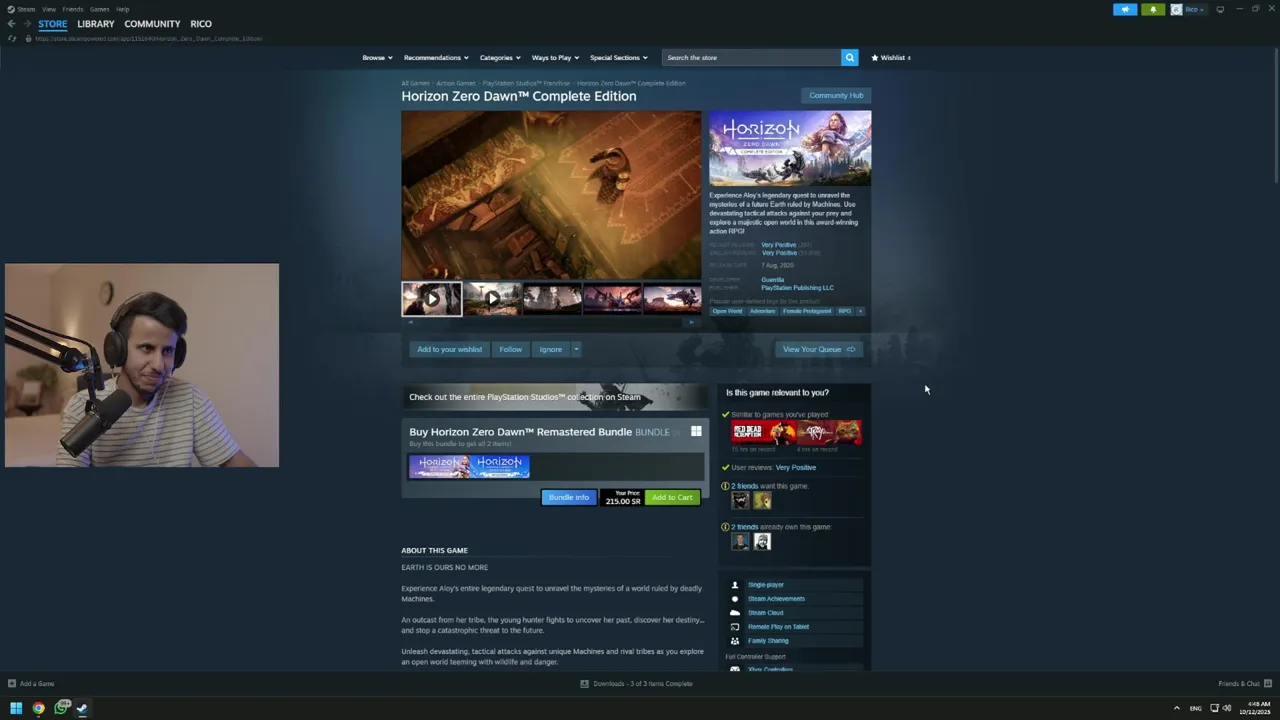
Task: Follow Horizon Zero Dawn
Action: (510, 349)
